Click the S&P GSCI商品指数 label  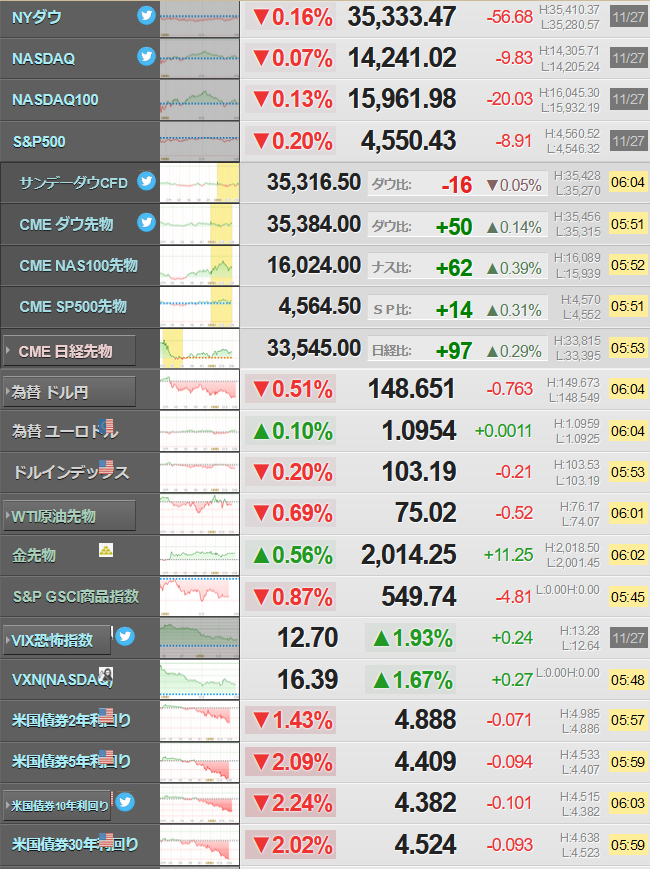(x=76, y=596)
